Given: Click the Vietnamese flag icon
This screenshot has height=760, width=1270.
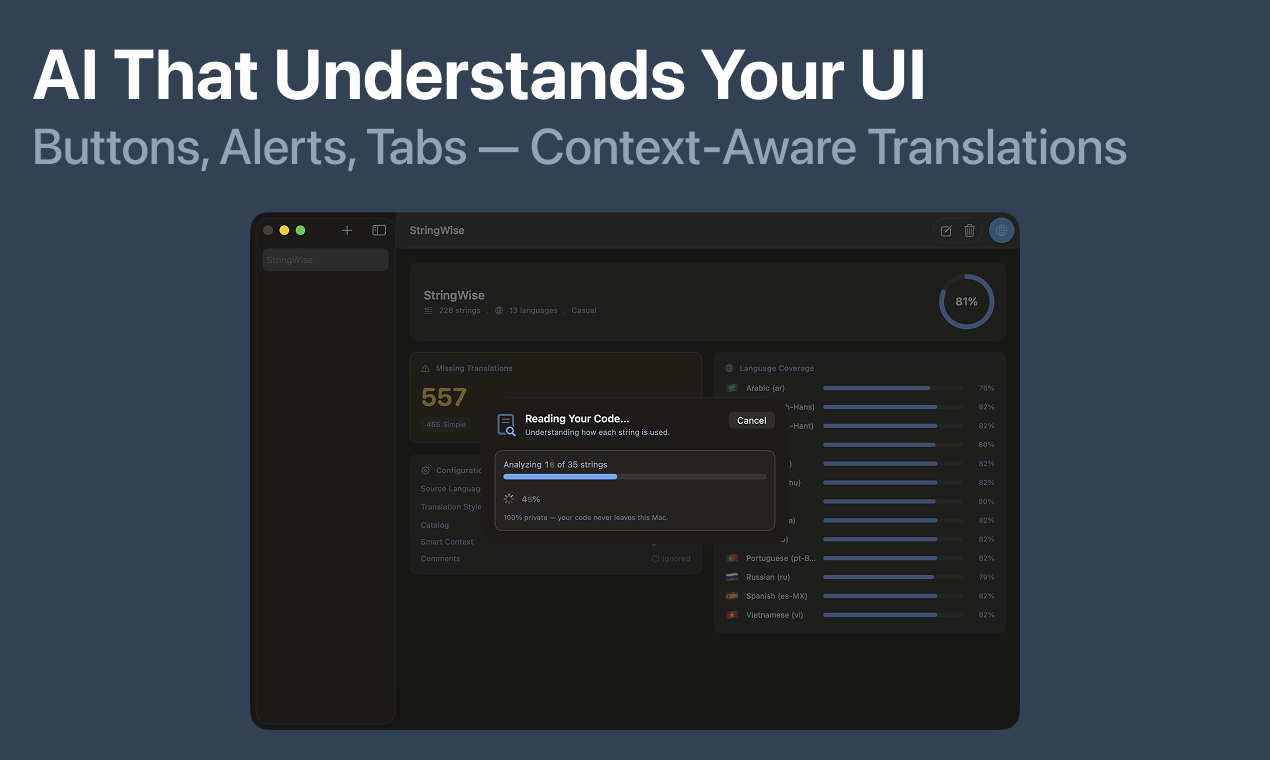Looking at the screenshot, I should pos(732,615).
